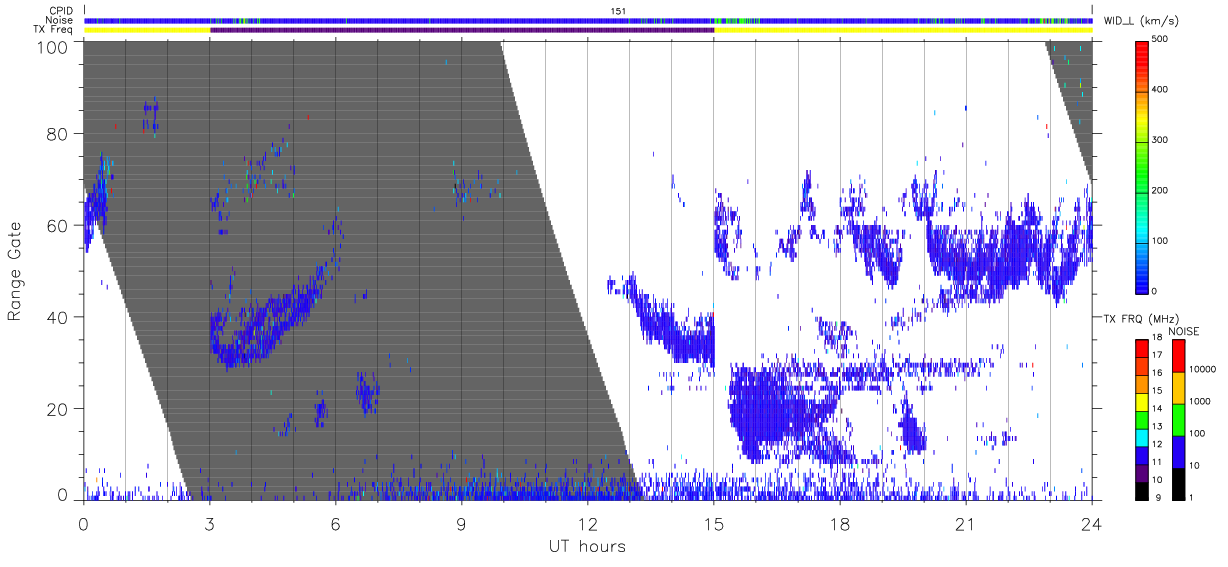Screen dimensions: 1228x567
Task: Click the TX Freq row label
Action: (x=52, y=30)
